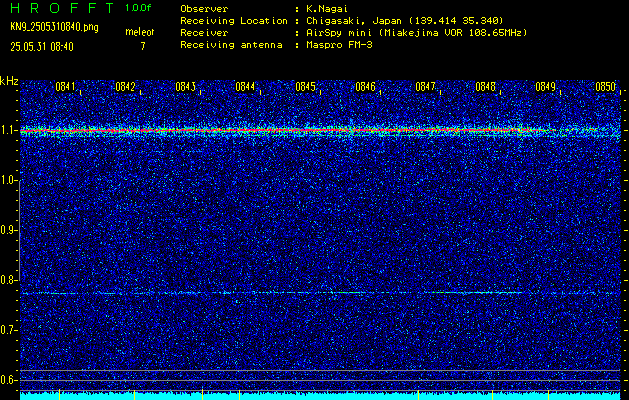This screenshot has height=400, width=629.
Task: Click the faint signal line below 0.8 kHz
Action: tap(320, 293)
